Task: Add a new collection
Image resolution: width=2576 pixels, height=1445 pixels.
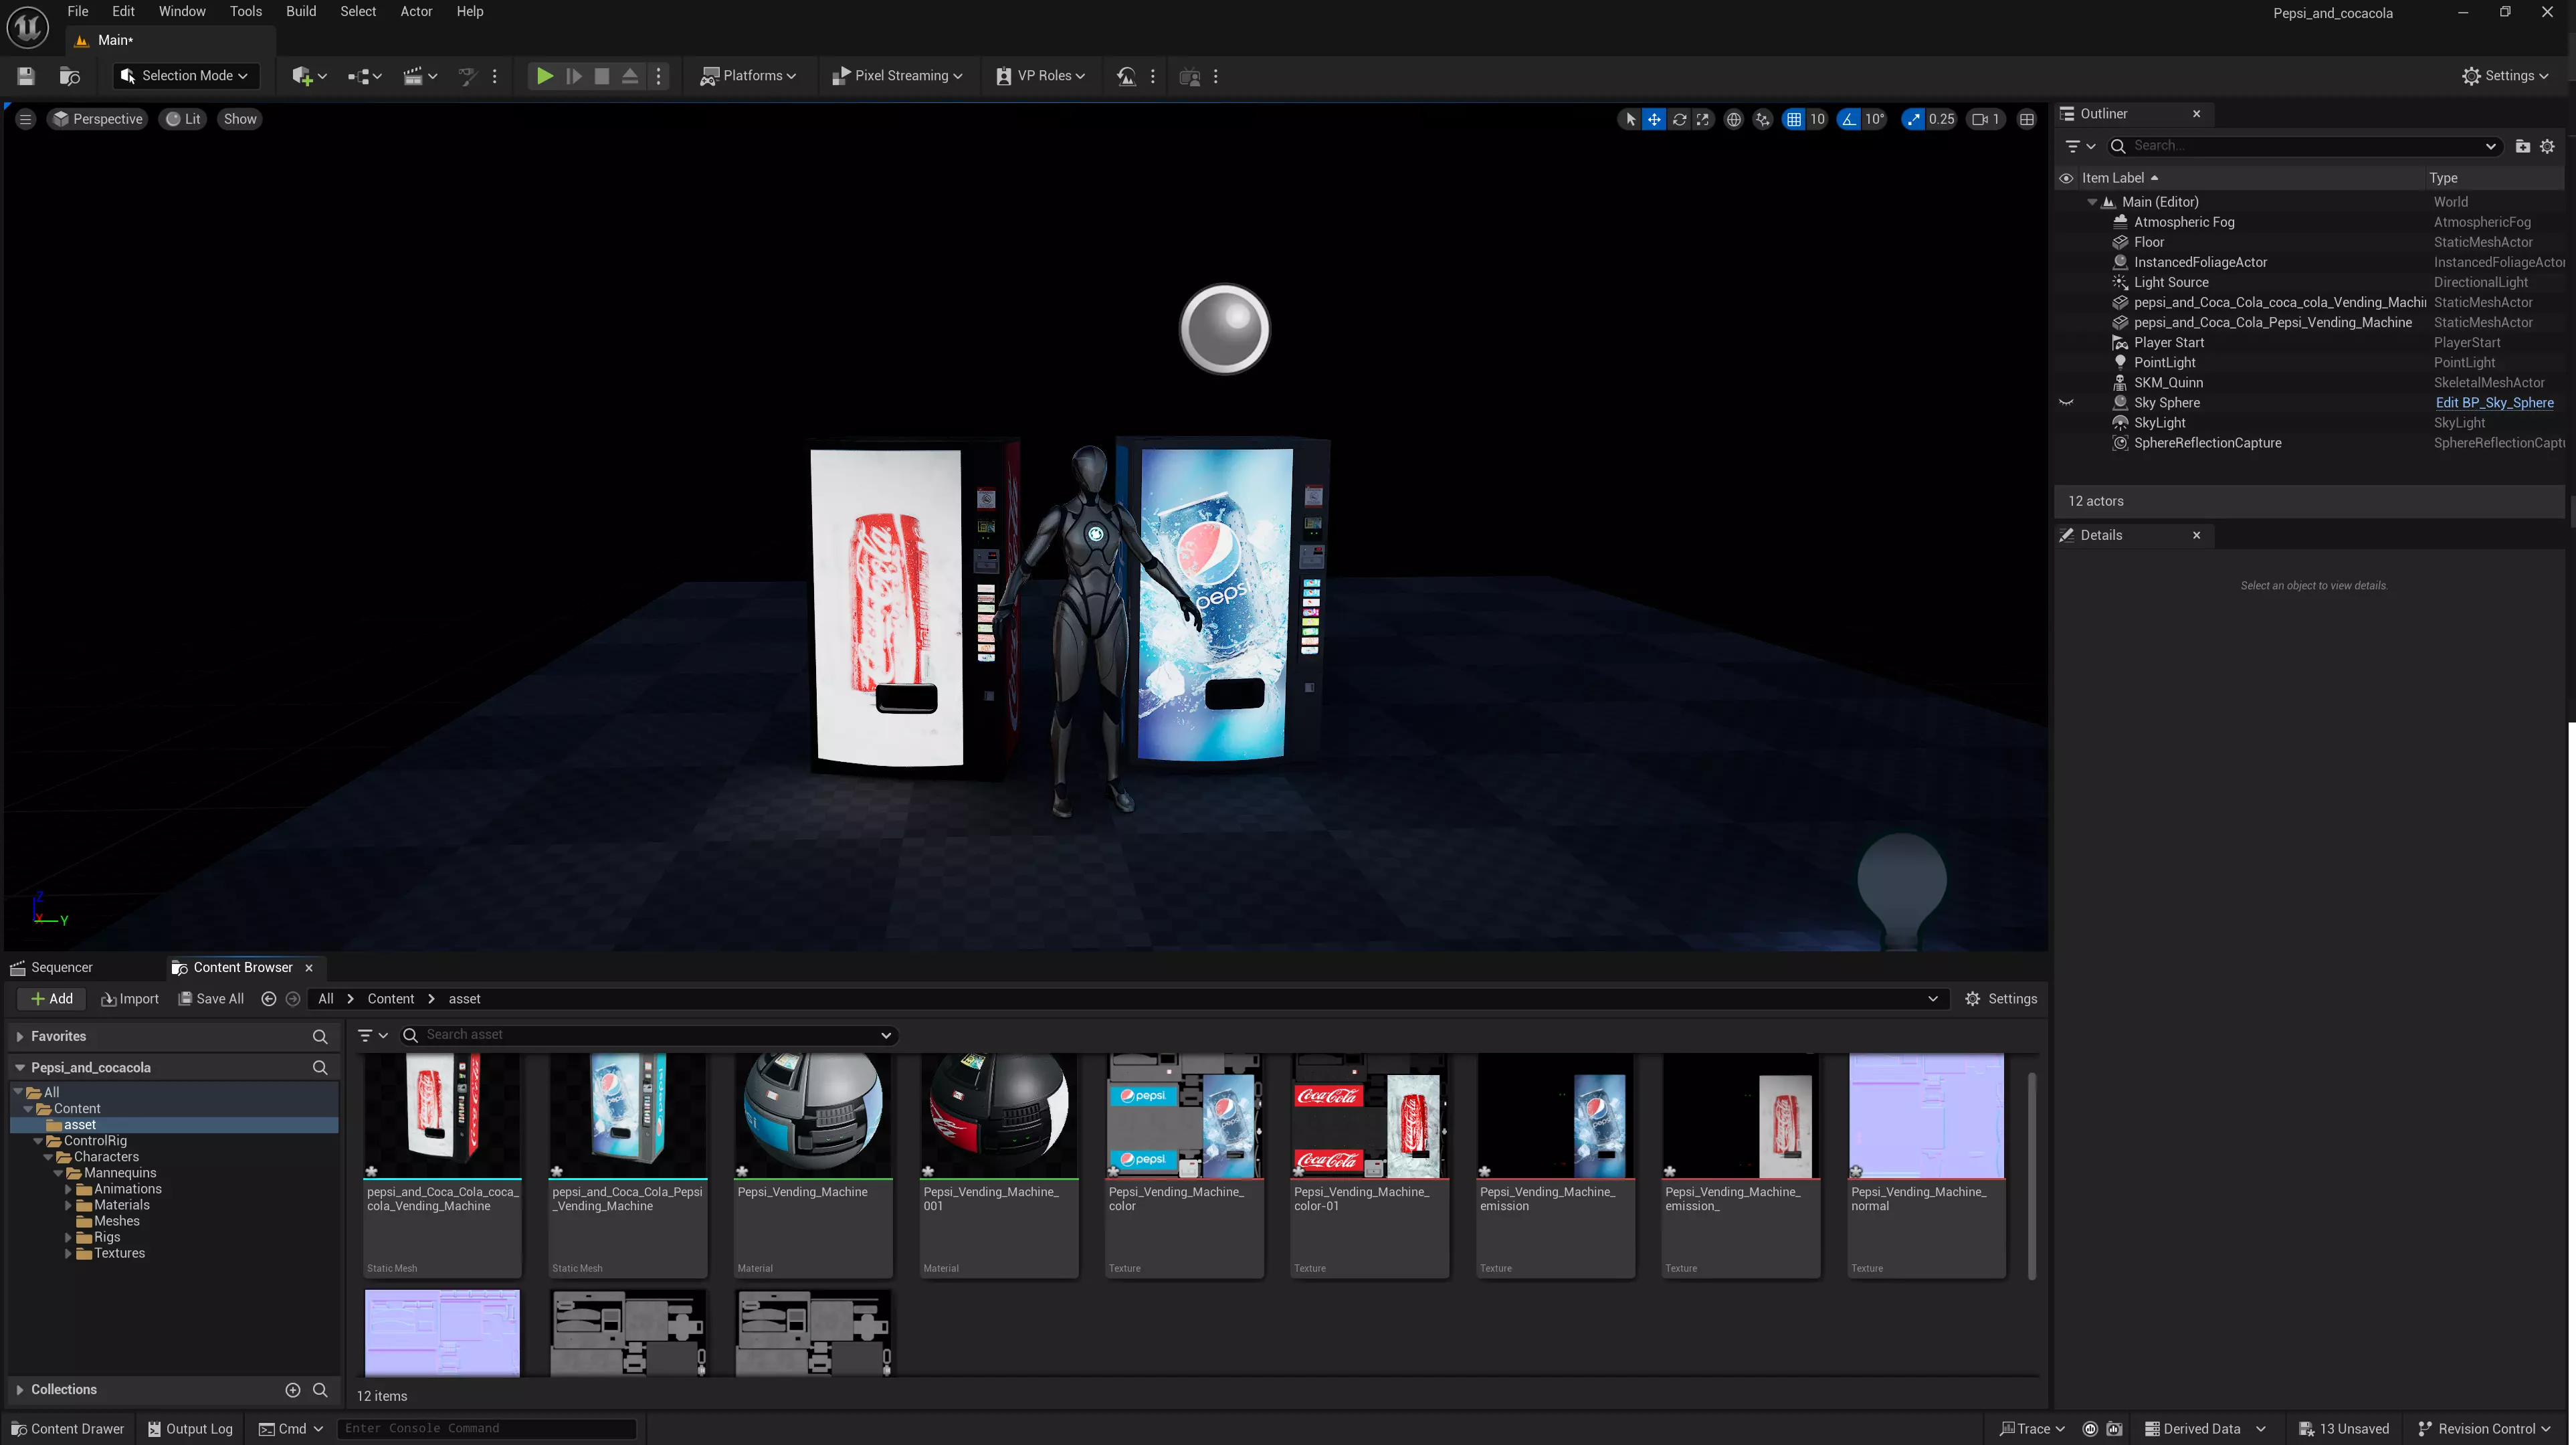Action: point(292,1390)
